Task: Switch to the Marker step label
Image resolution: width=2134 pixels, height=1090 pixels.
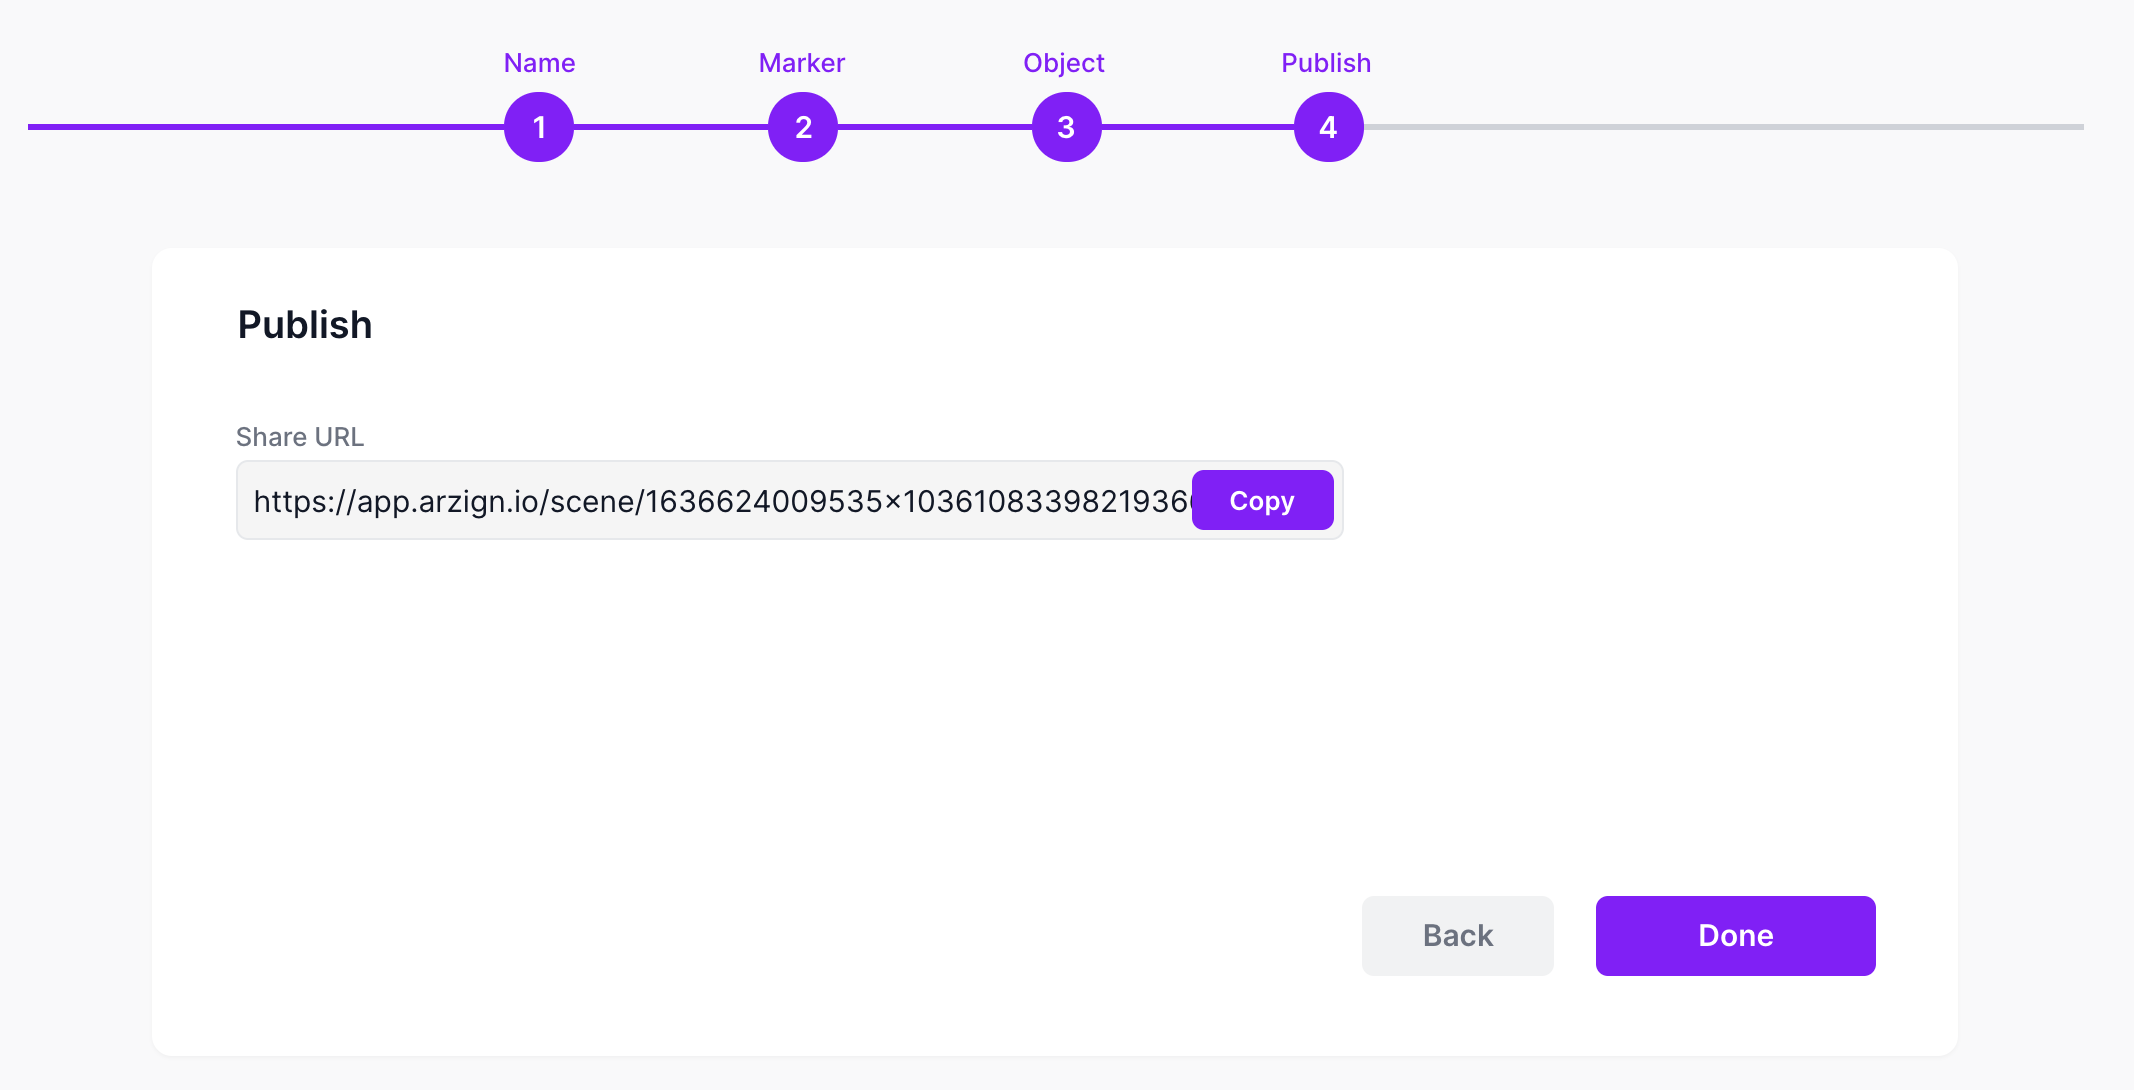Action: click(802, 63)
